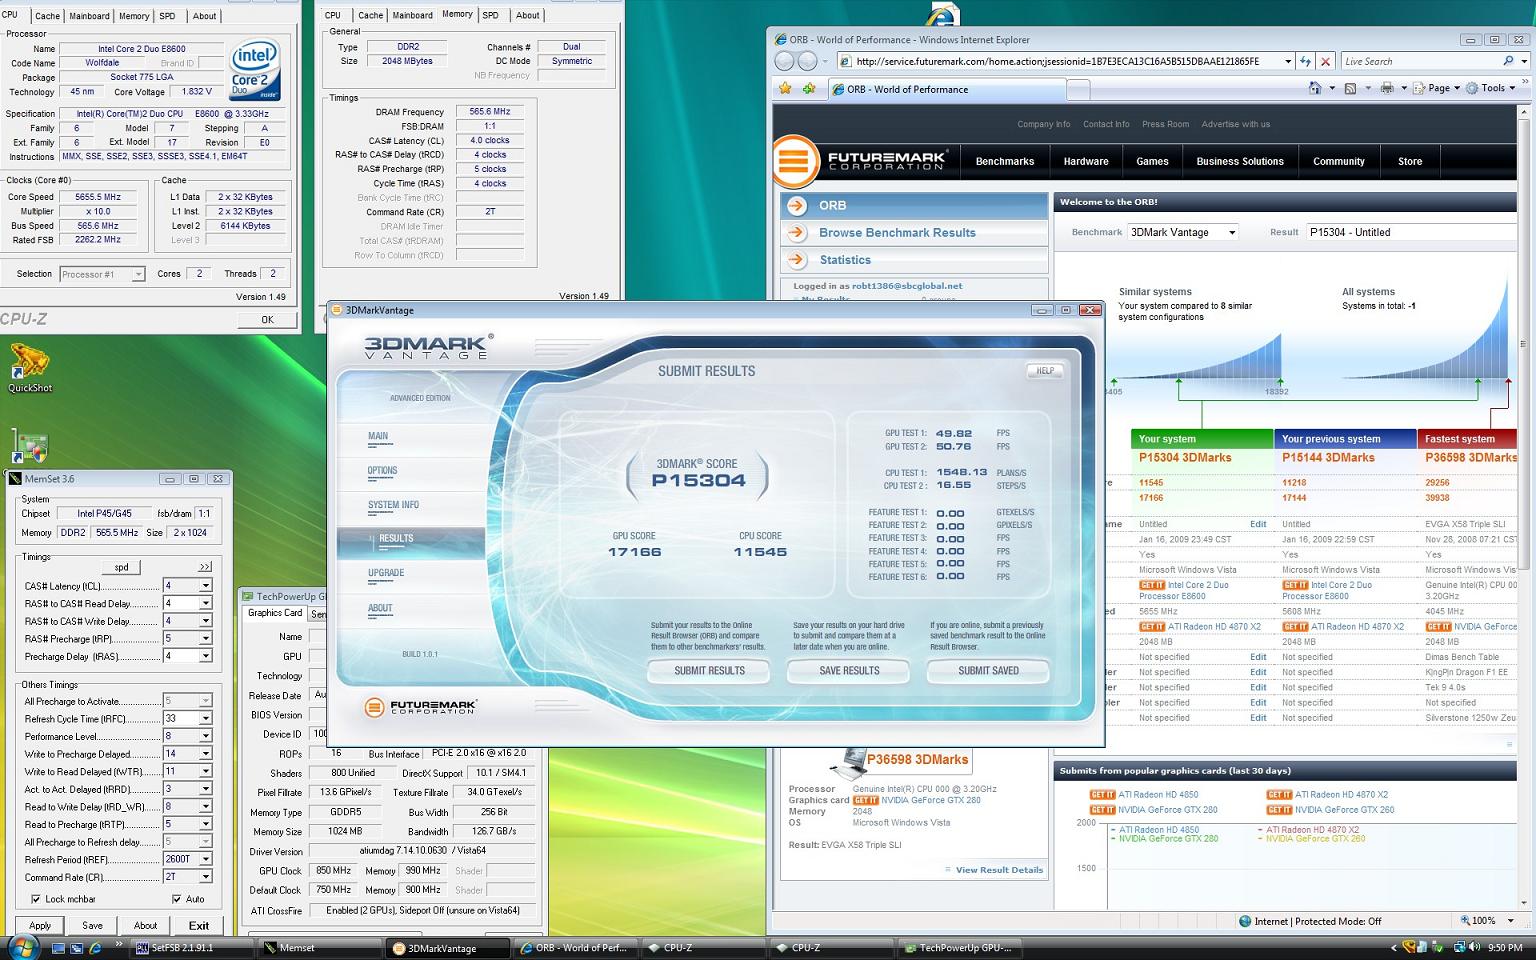Open Refresh Period (tREF) dropdown
1536x960 pixels.
[x=206, y=859]
